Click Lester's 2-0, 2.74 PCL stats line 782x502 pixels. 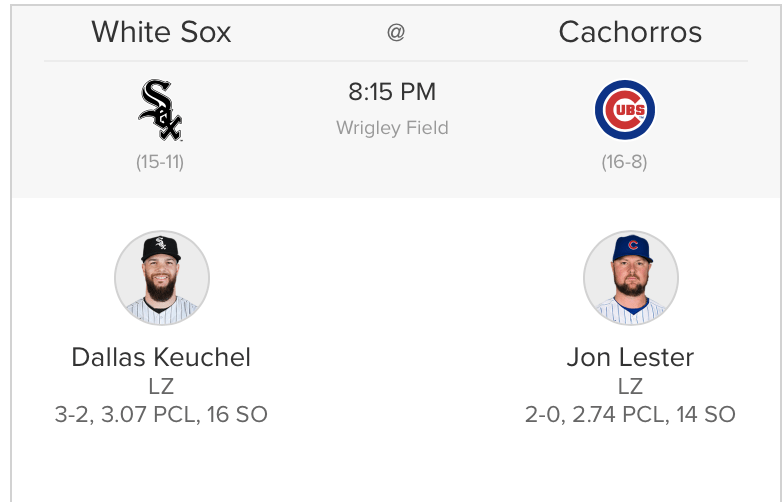point(630,414)
